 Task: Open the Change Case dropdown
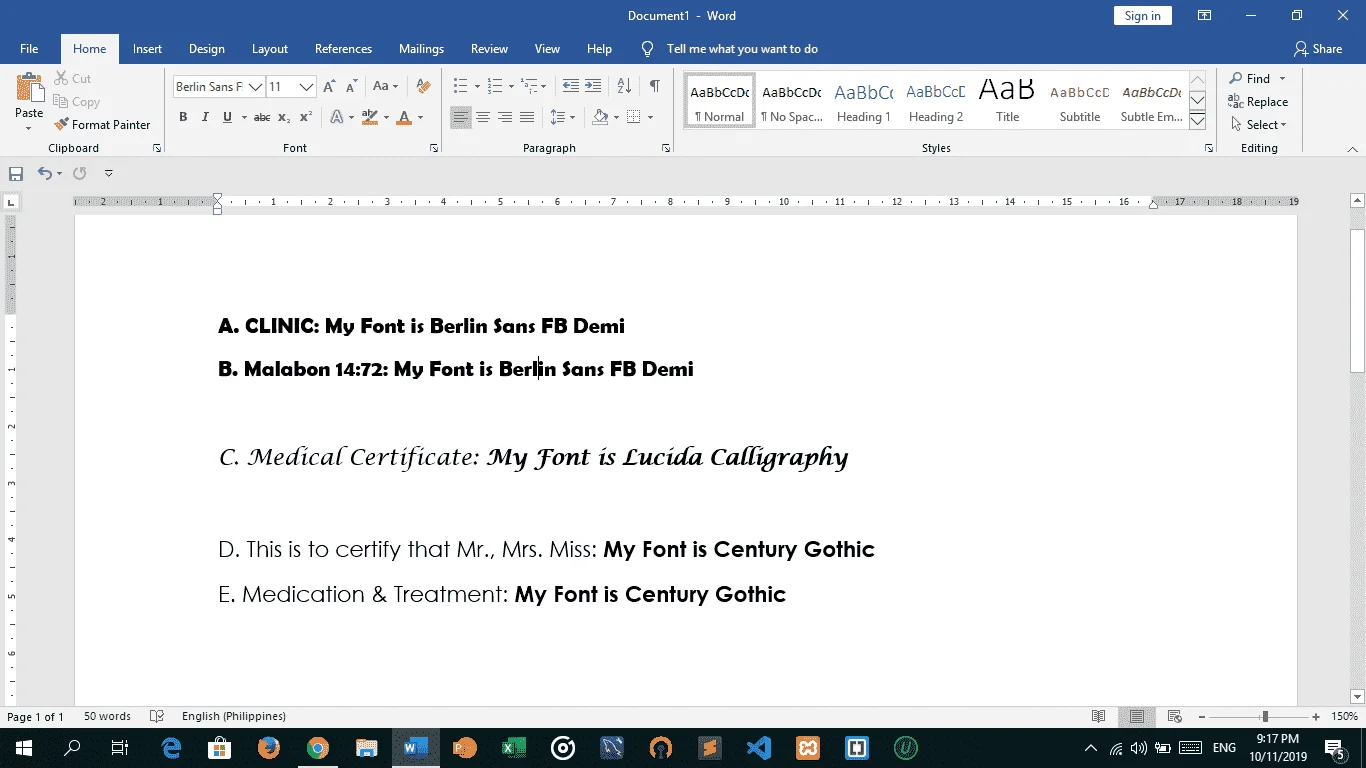click(x=385, y=87)
